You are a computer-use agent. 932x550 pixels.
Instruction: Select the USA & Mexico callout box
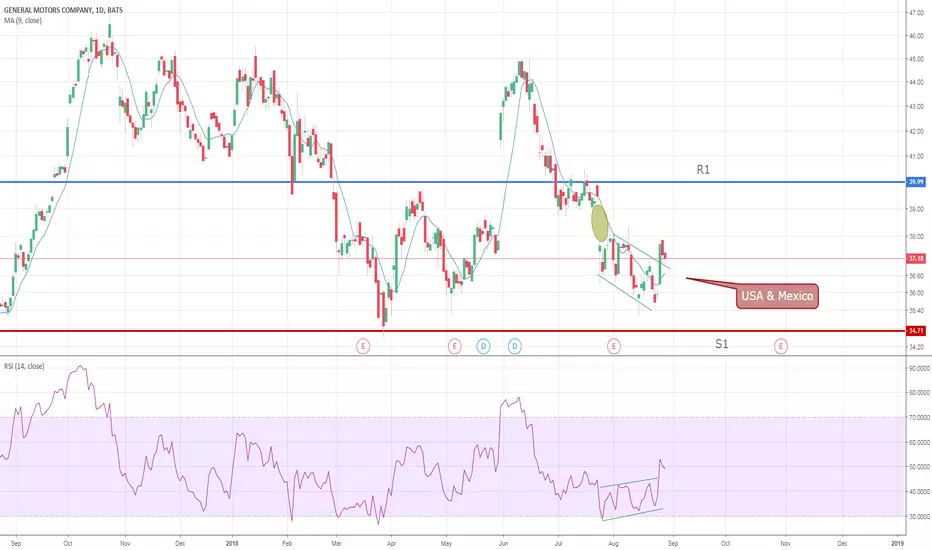tap(777, 296)
